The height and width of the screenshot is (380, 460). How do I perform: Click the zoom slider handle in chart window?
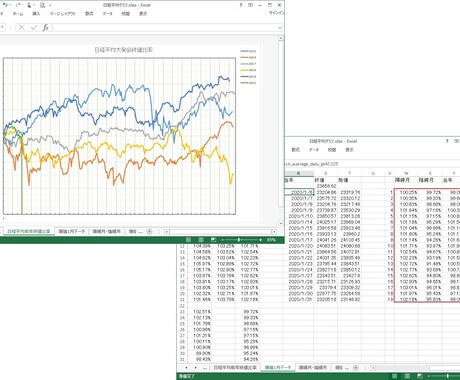tap(239, 240)
